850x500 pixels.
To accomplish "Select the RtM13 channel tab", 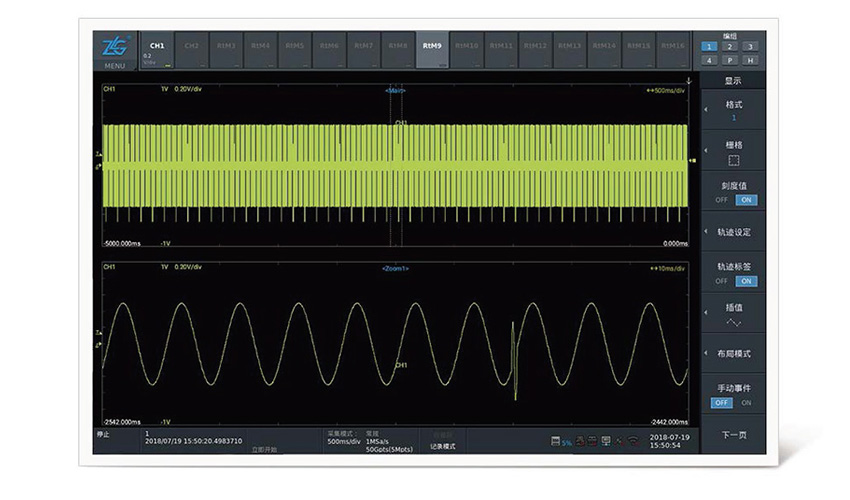I will pos(570,50).
